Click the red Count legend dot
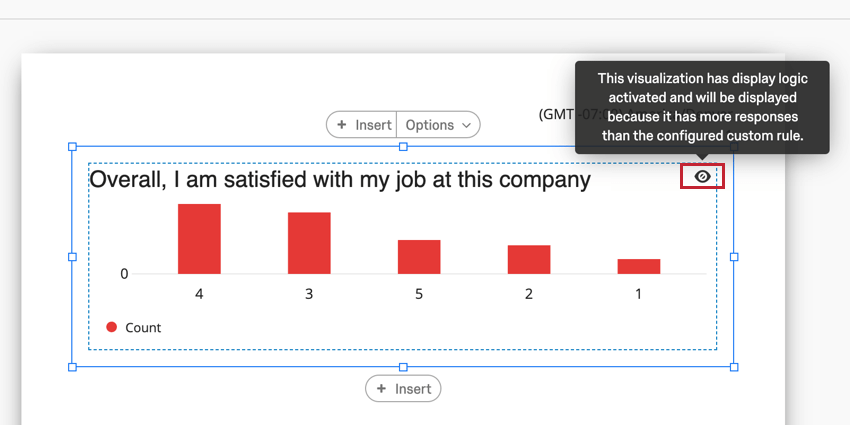The height and width of the screenshot is (425, 850). pyautogui.click(x=111, y=327)
